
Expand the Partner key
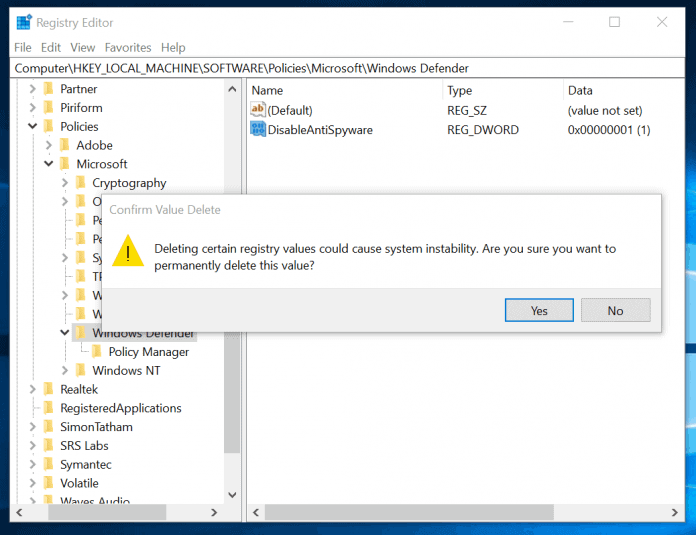point(32,89)
